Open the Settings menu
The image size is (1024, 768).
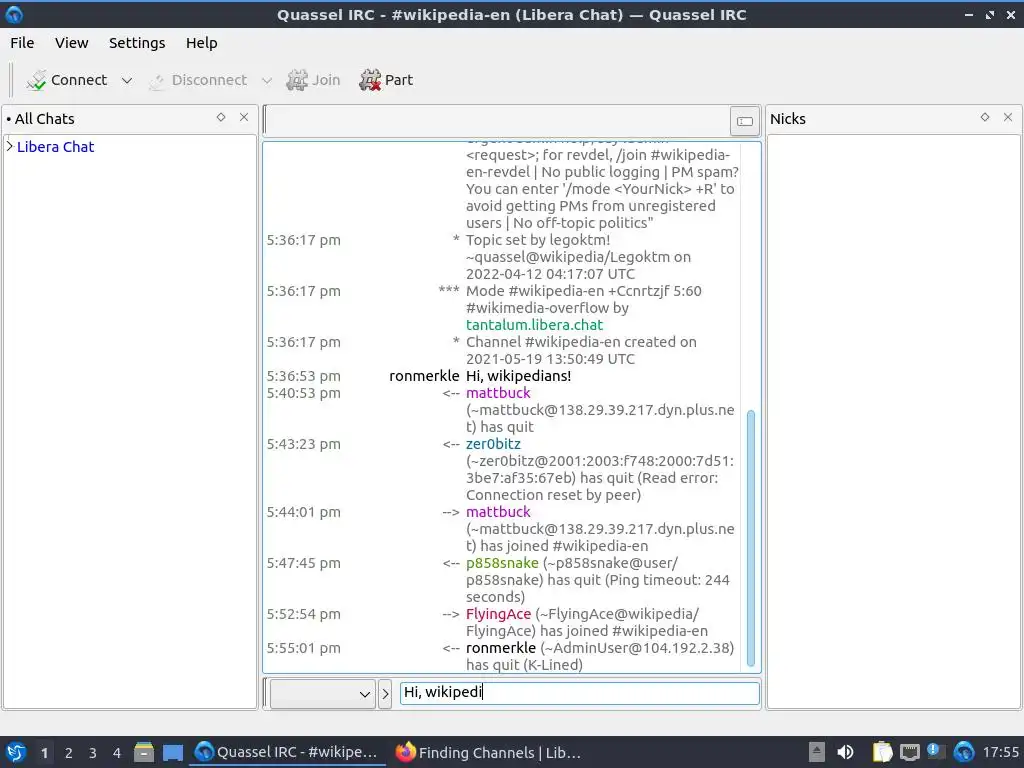(136, 43)
